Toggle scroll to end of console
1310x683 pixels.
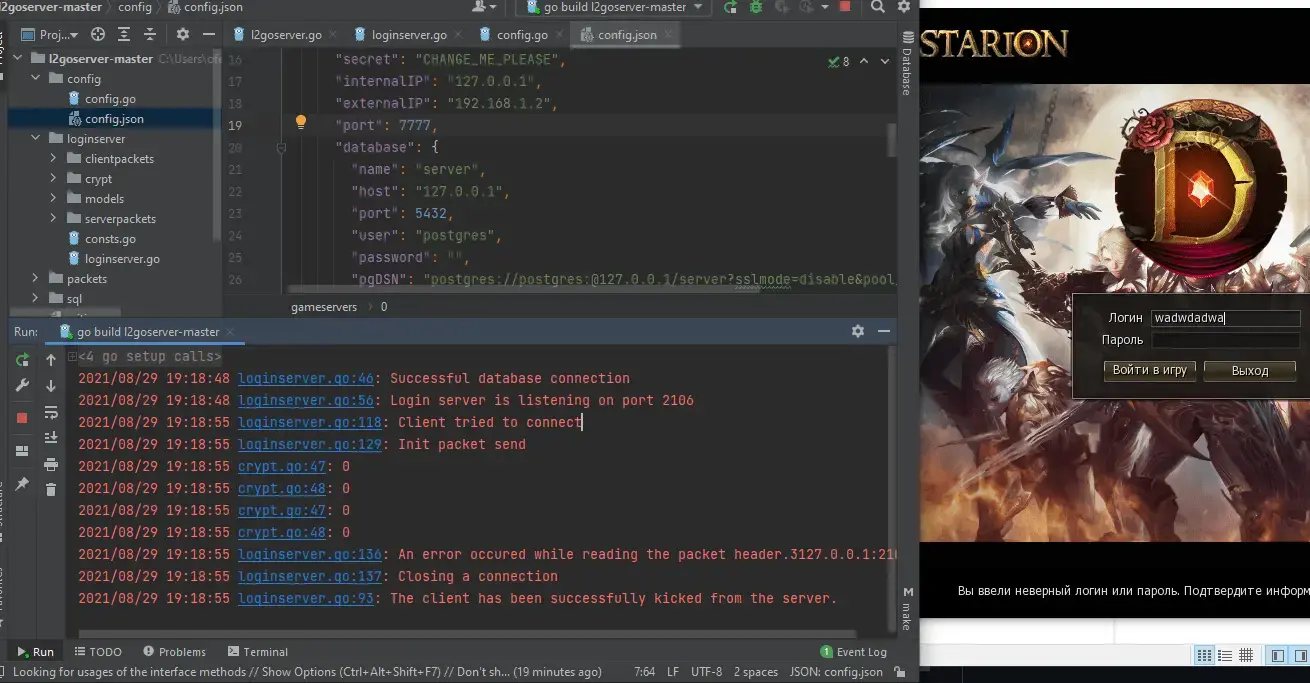click(x=51, y=438)
